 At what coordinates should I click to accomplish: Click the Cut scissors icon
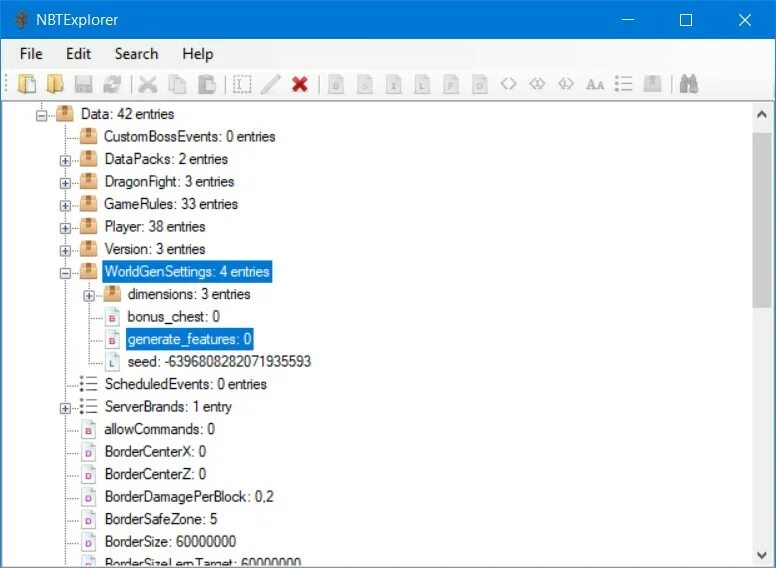pyautogui.click(x=148, y=84)
